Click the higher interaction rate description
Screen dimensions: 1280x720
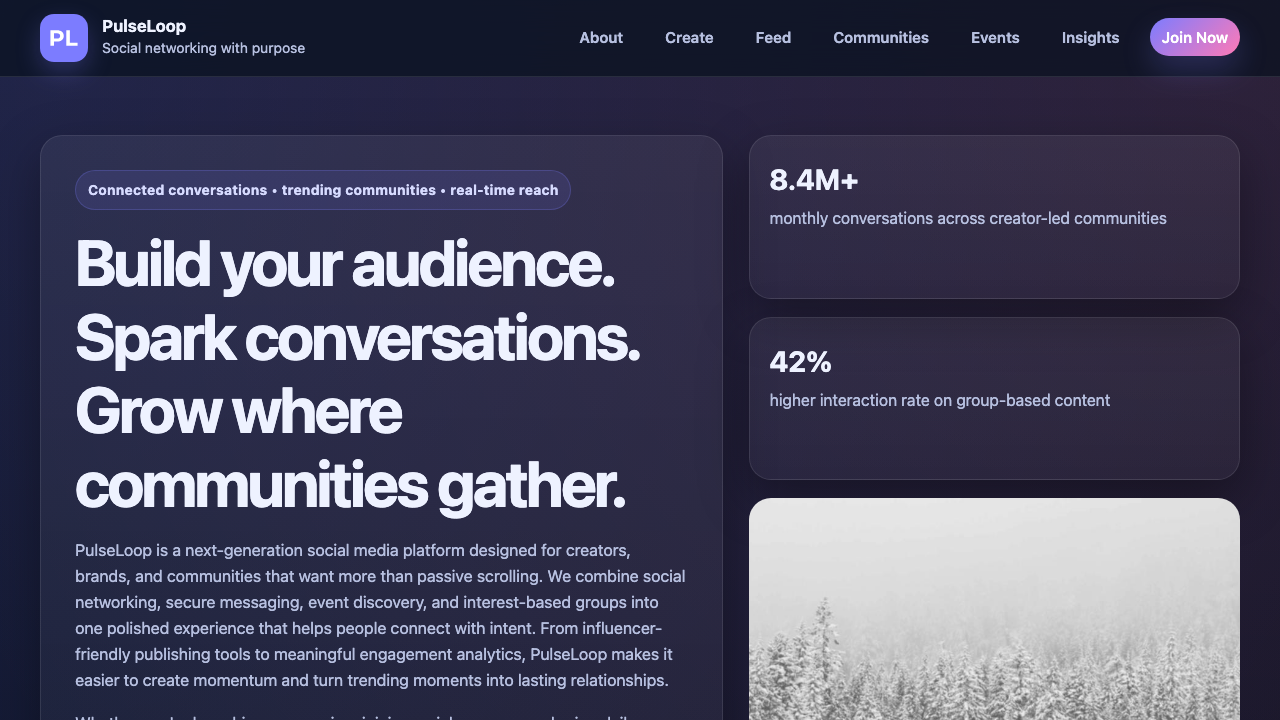tap(940, 400)
